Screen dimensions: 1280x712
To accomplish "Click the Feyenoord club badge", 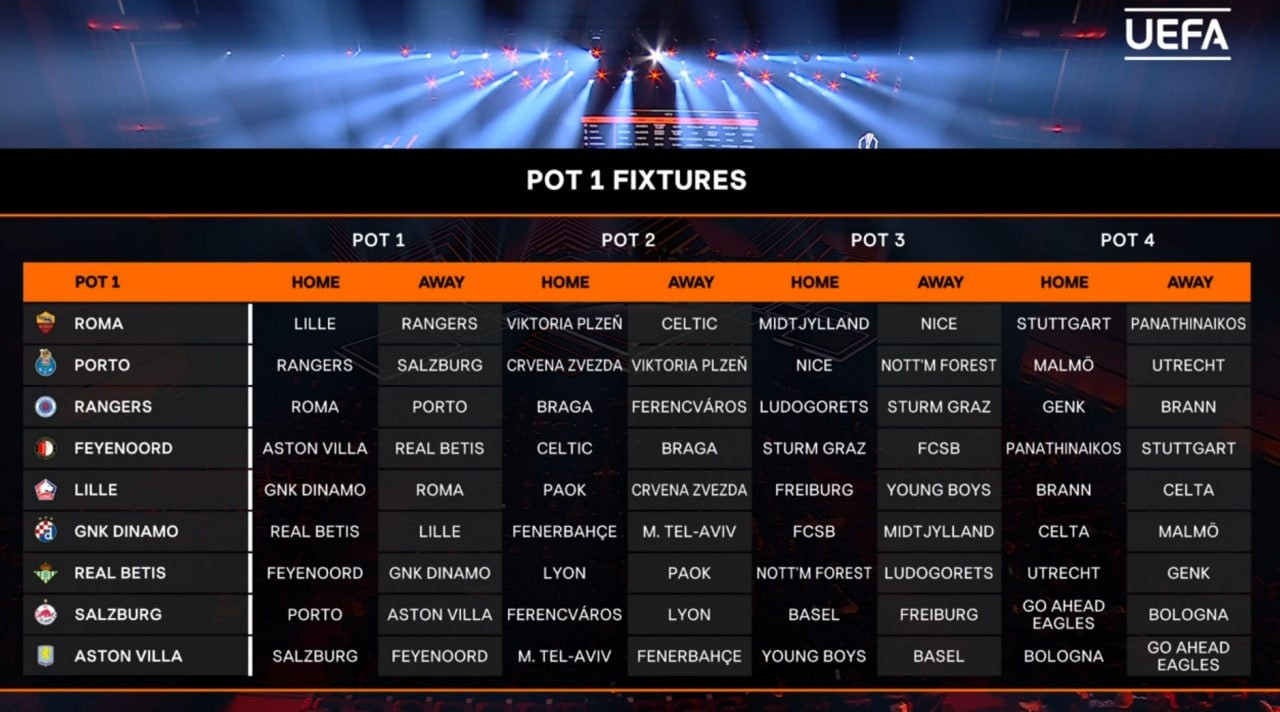I will (x=46, y=448).
